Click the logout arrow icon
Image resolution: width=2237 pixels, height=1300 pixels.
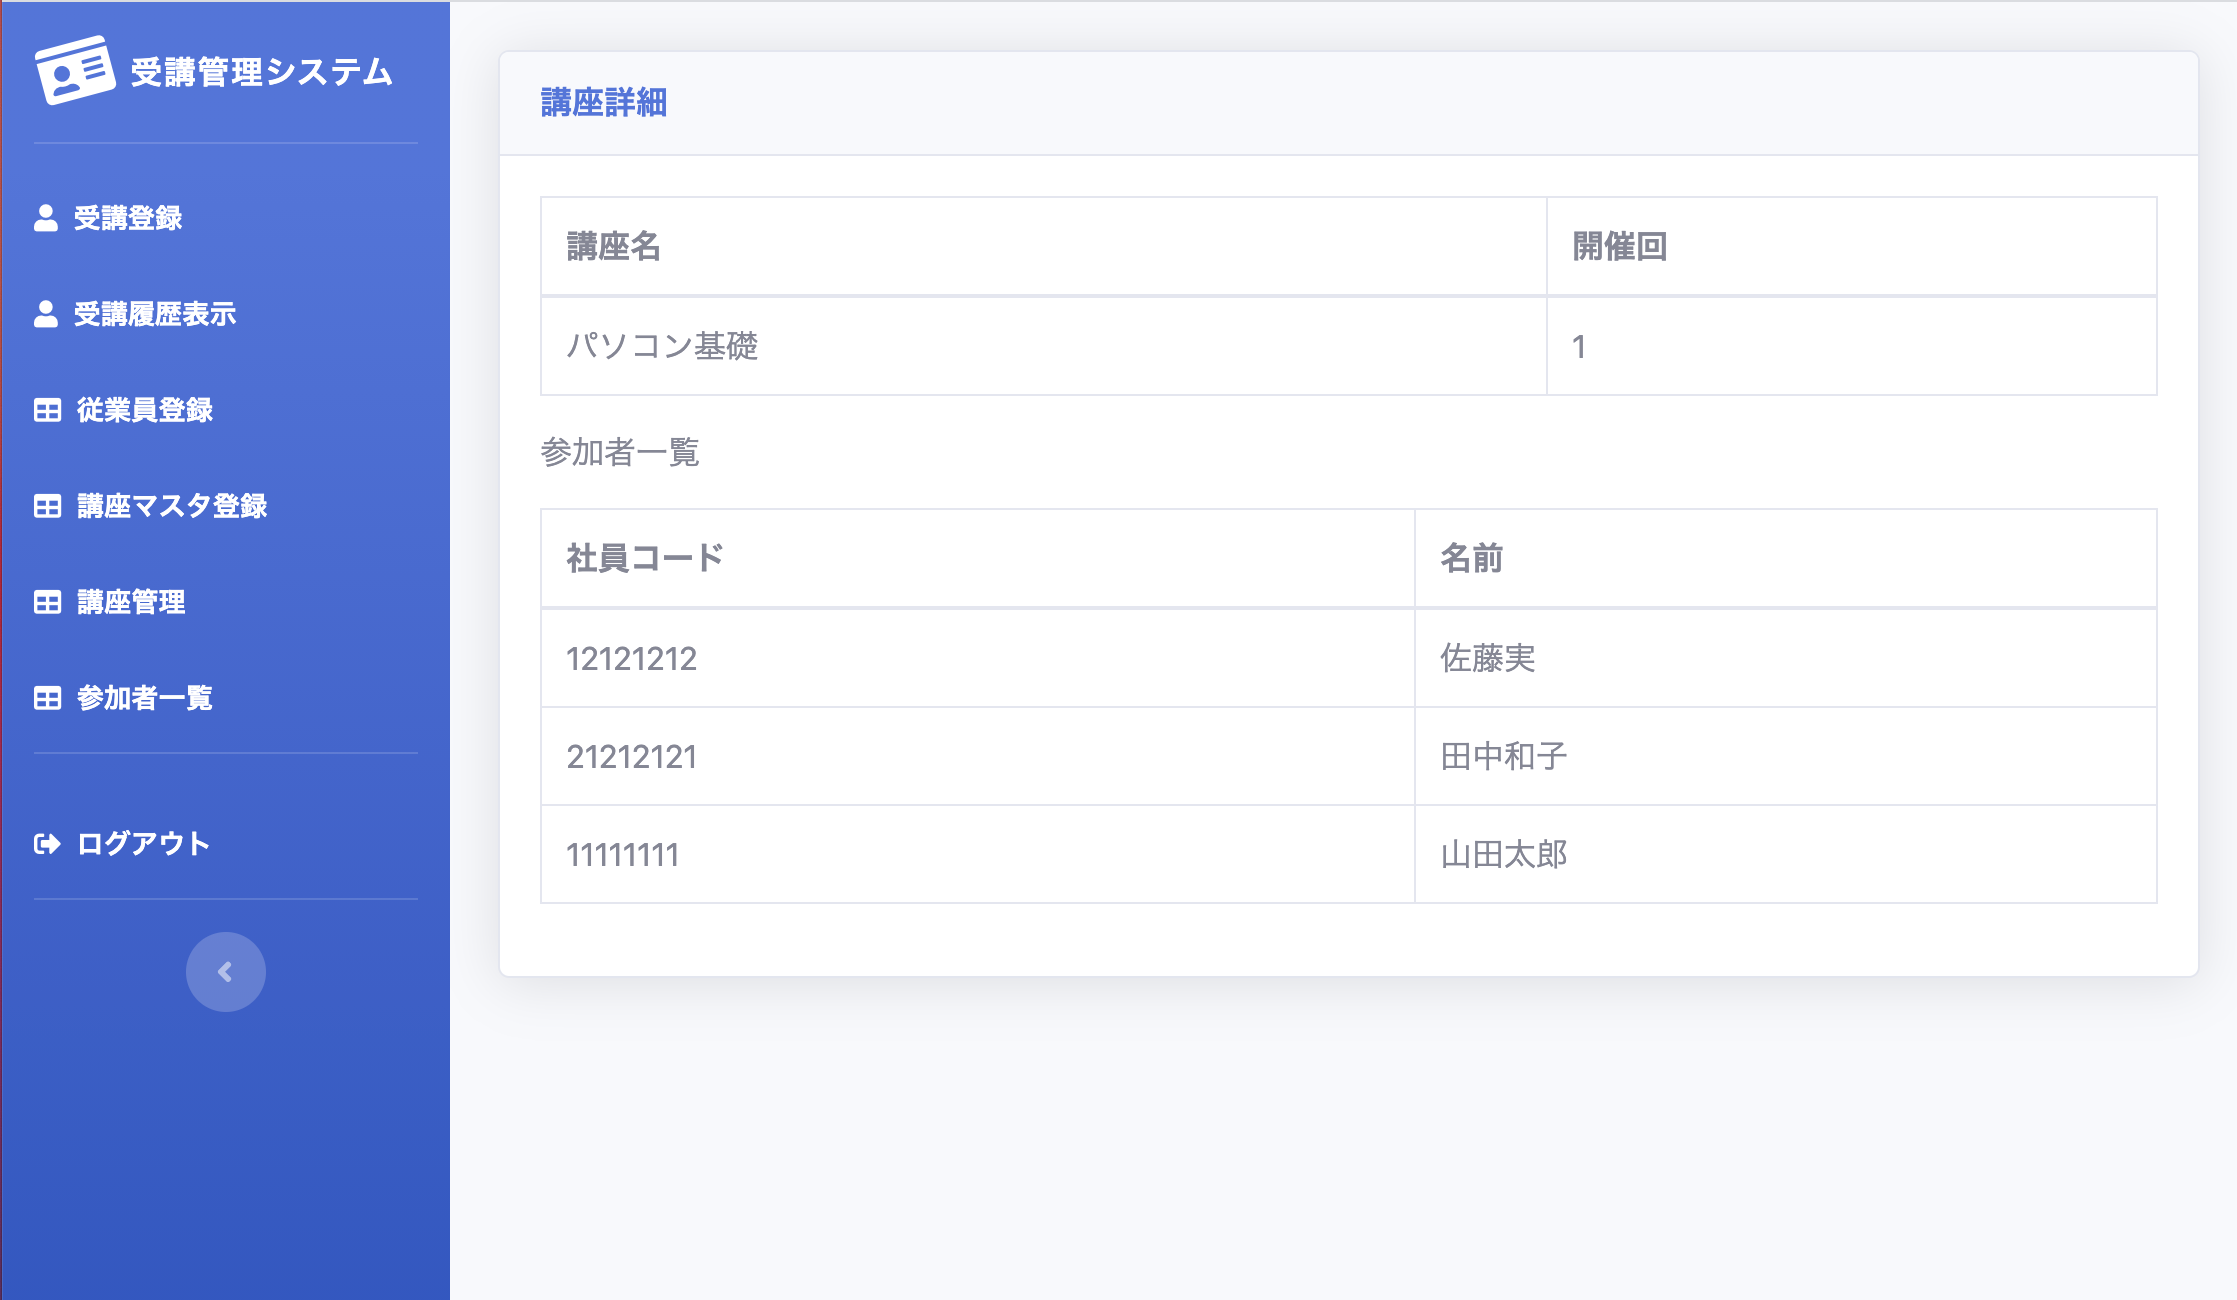(47, 844)
